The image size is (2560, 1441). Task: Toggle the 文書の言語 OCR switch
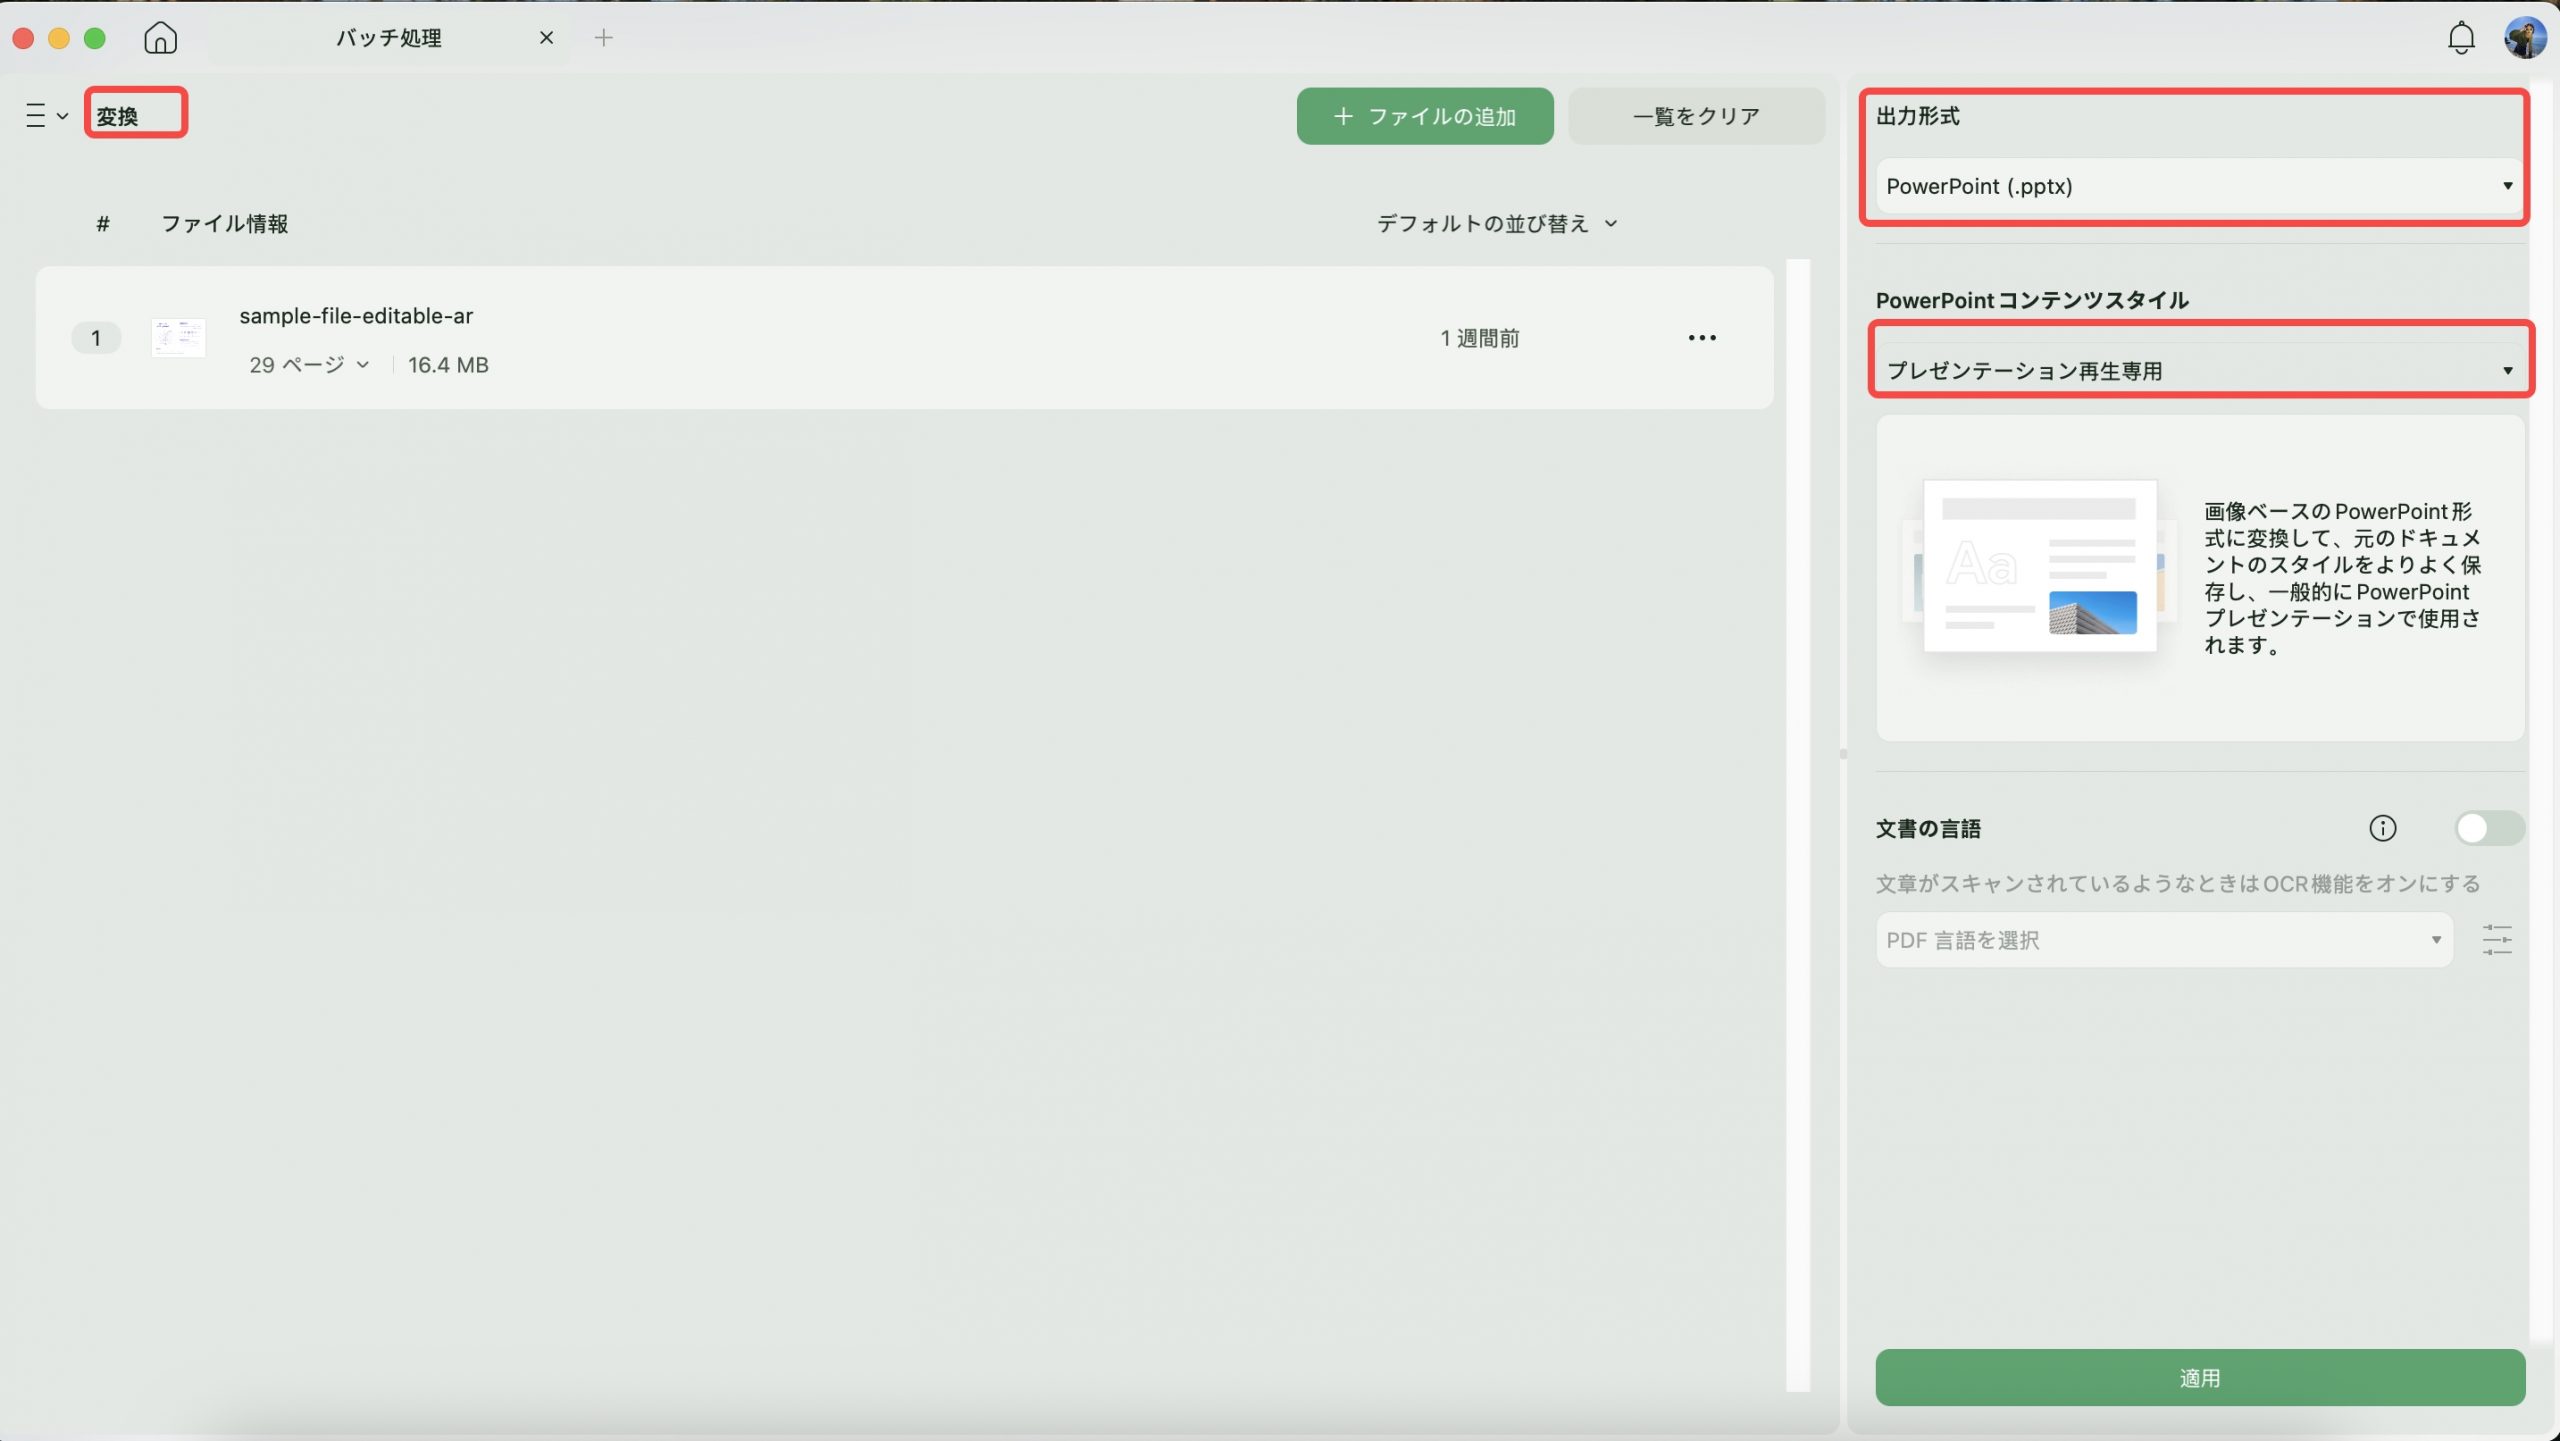click(x=2489, y=829)
